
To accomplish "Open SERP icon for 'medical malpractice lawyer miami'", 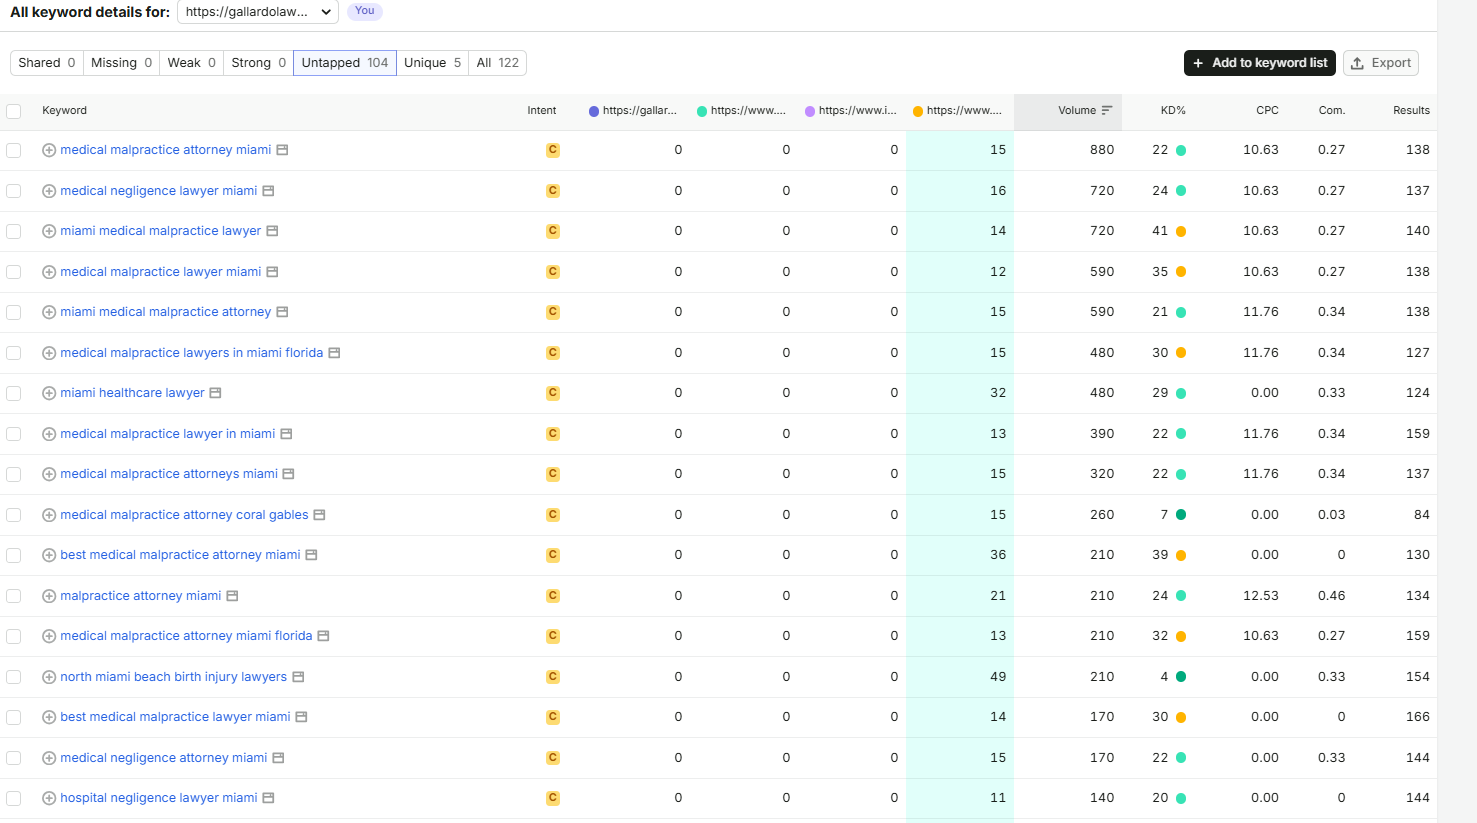I will (x=272, y=272).
